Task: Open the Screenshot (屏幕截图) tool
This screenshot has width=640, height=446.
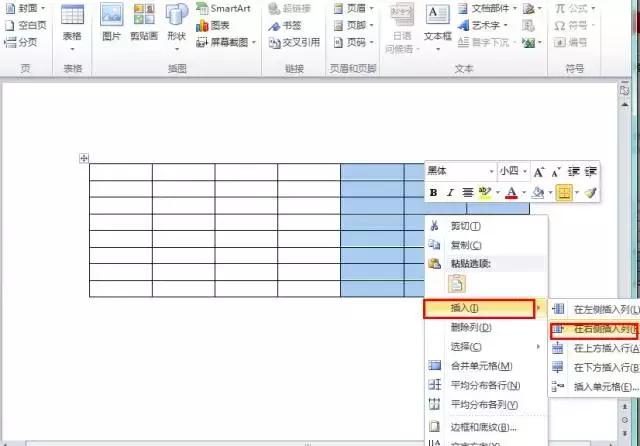Action: click(222, 42)
